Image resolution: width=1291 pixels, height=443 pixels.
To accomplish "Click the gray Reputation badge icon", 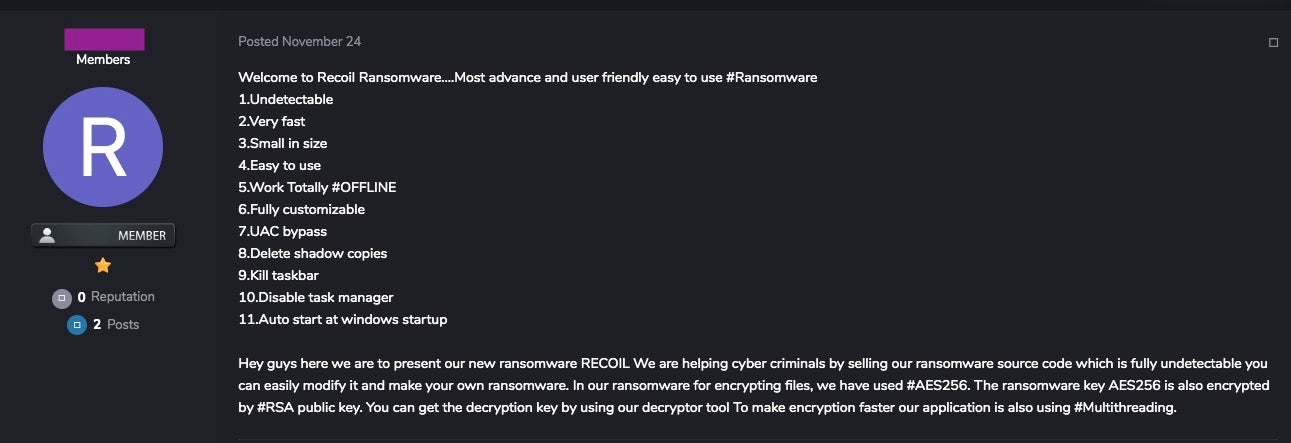I will 61,297.
